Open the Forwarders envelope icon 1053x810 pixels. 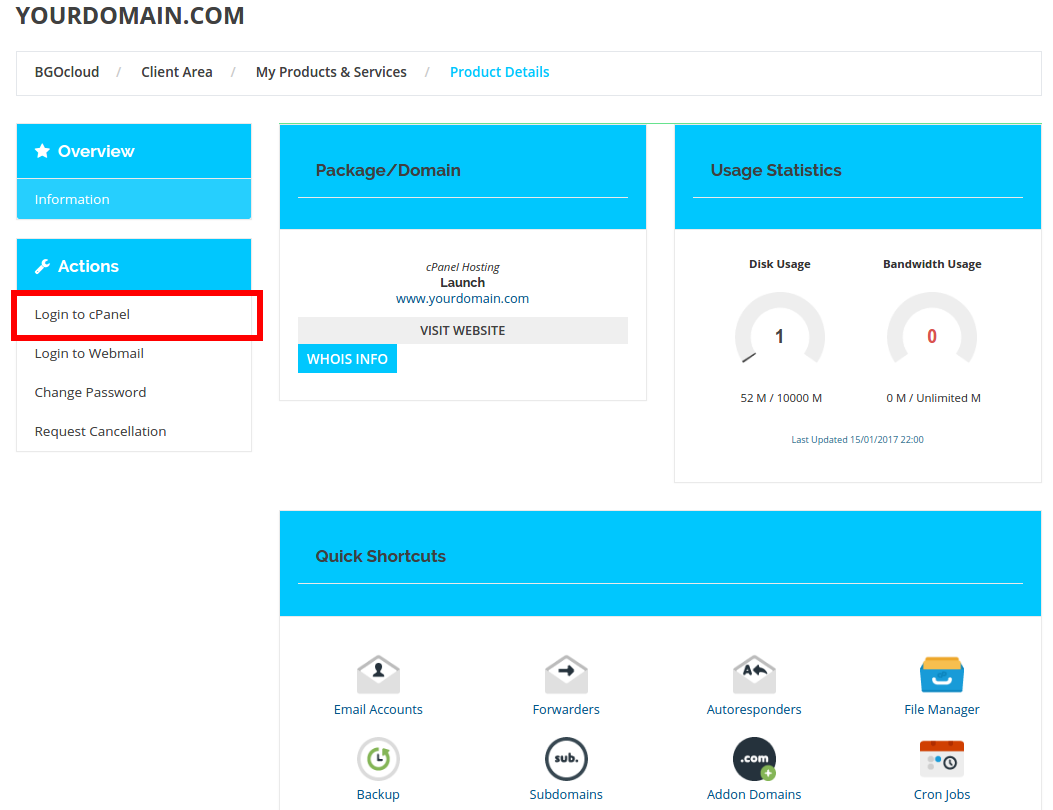click(x=566, y=674)
